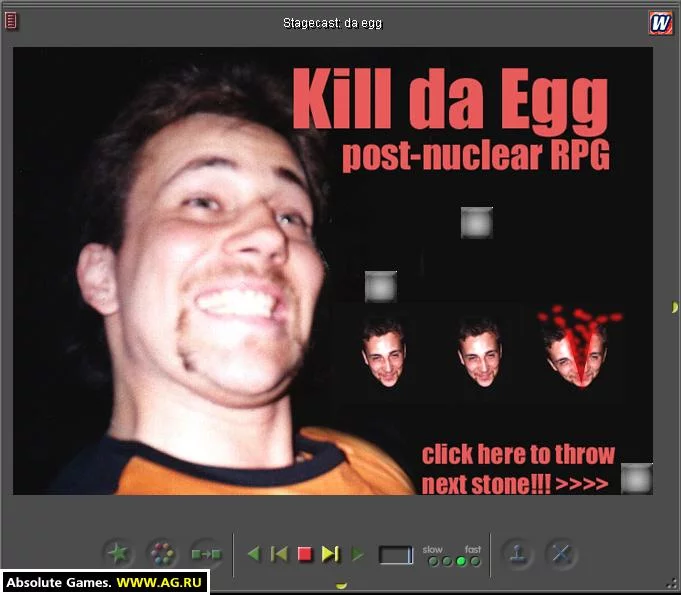Click the 'post-nuclear RPG' subtitle
The image size is (681, 595).
[476, 155]
